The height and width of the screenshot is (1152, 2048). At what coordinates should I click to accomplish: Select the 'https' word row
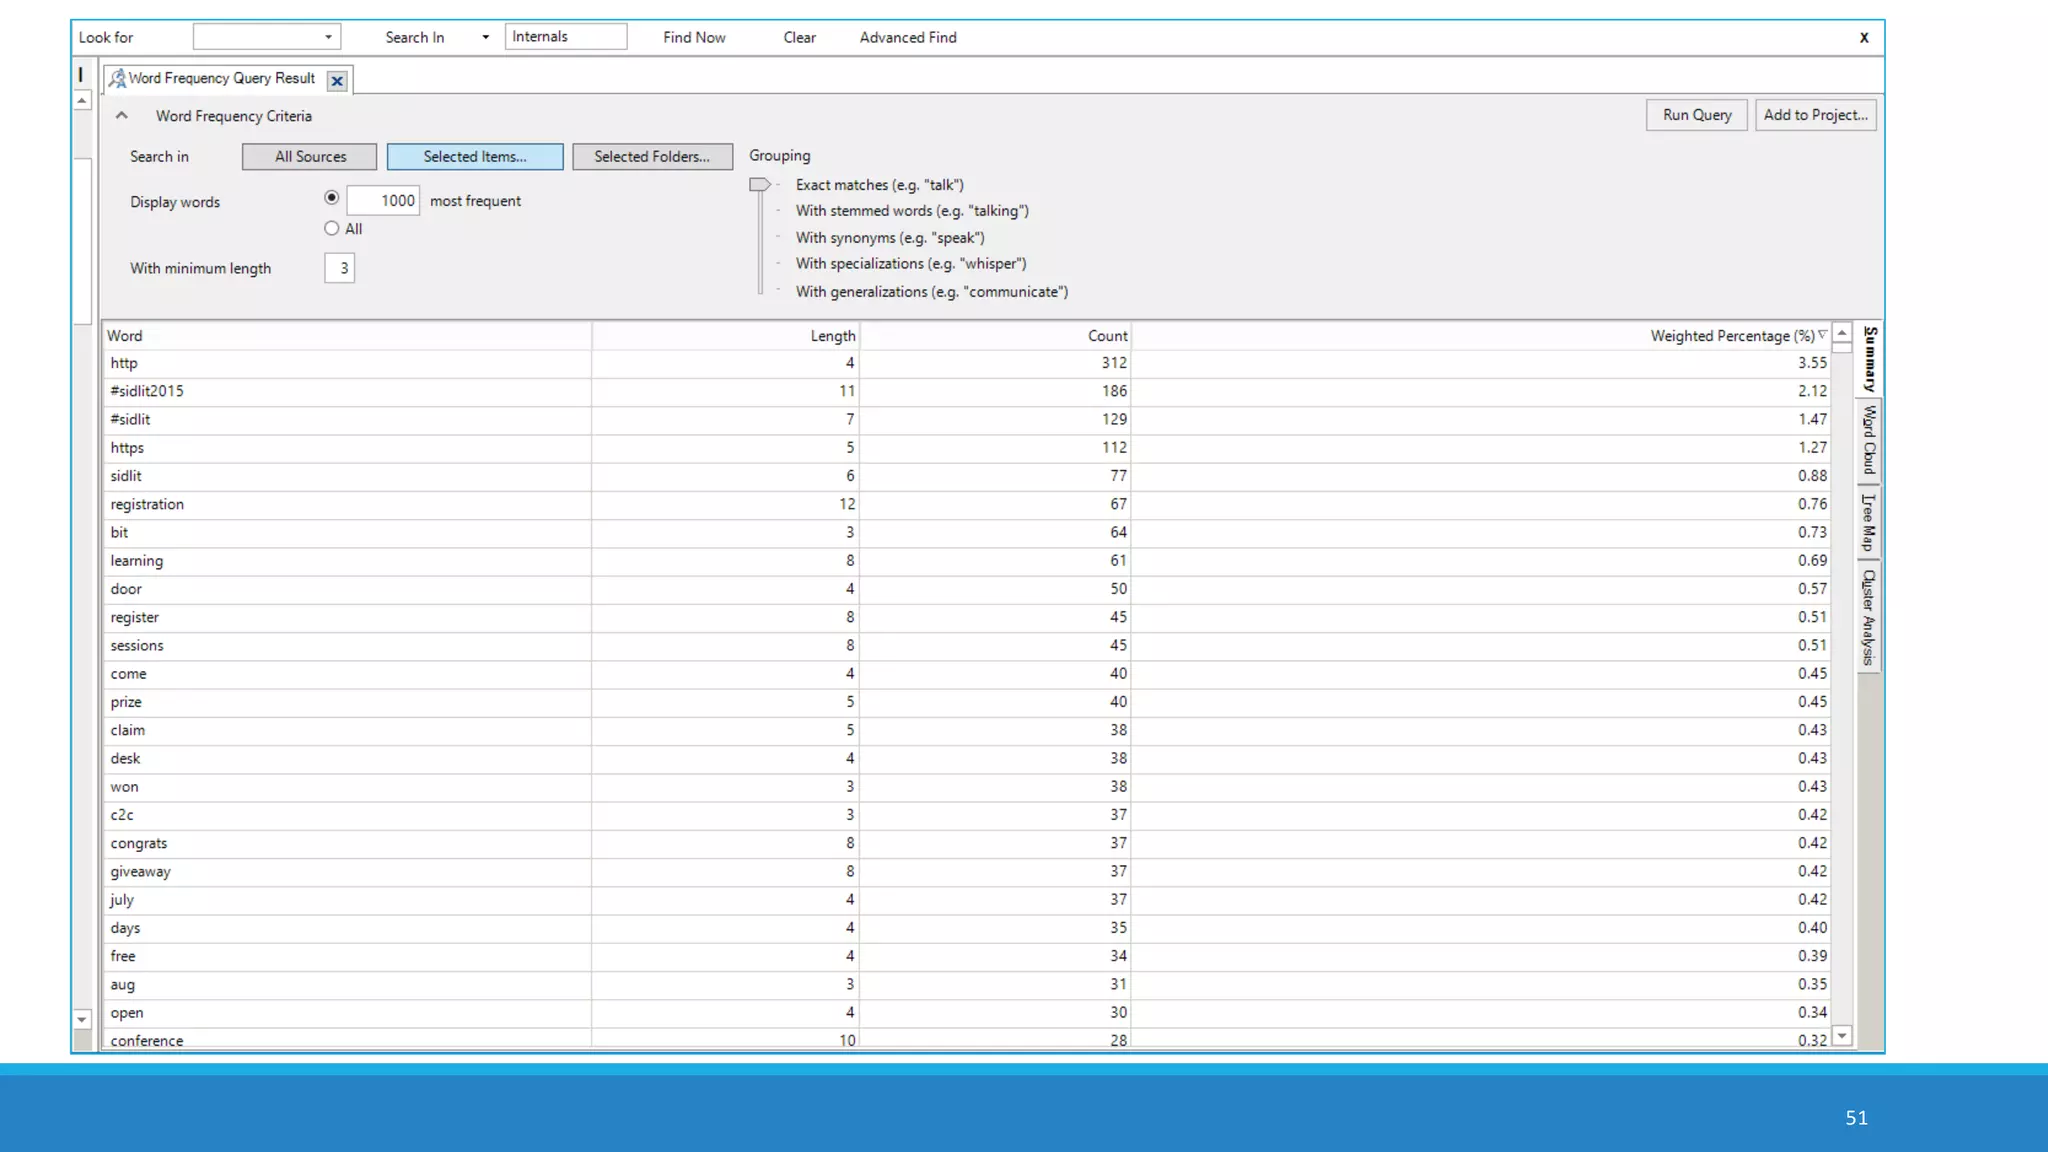coord(967,448)
